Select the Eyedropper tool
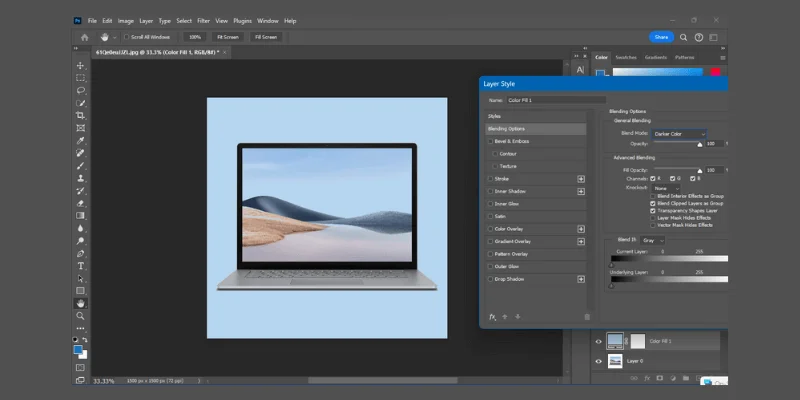This screenshot has width=800, height=400. click(x=81, y=141)
